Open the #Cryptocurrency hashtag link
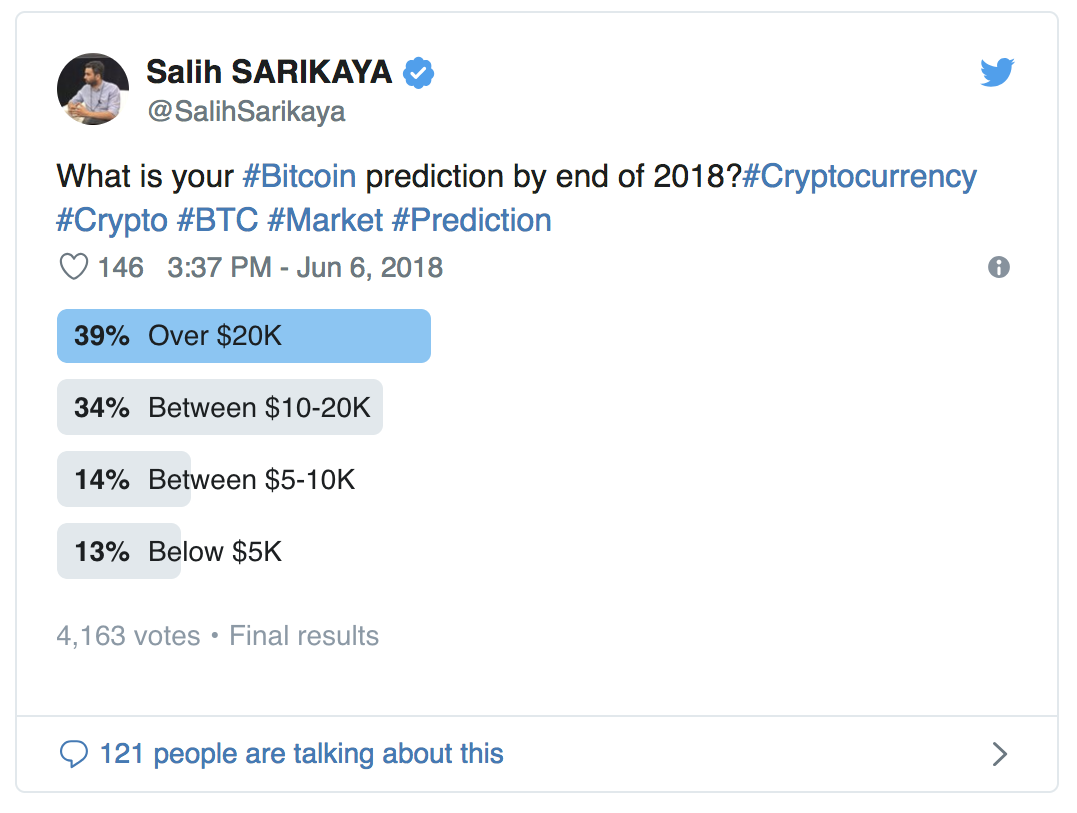Viewport: 1077px width, 813px height. (x=859, y=176)
